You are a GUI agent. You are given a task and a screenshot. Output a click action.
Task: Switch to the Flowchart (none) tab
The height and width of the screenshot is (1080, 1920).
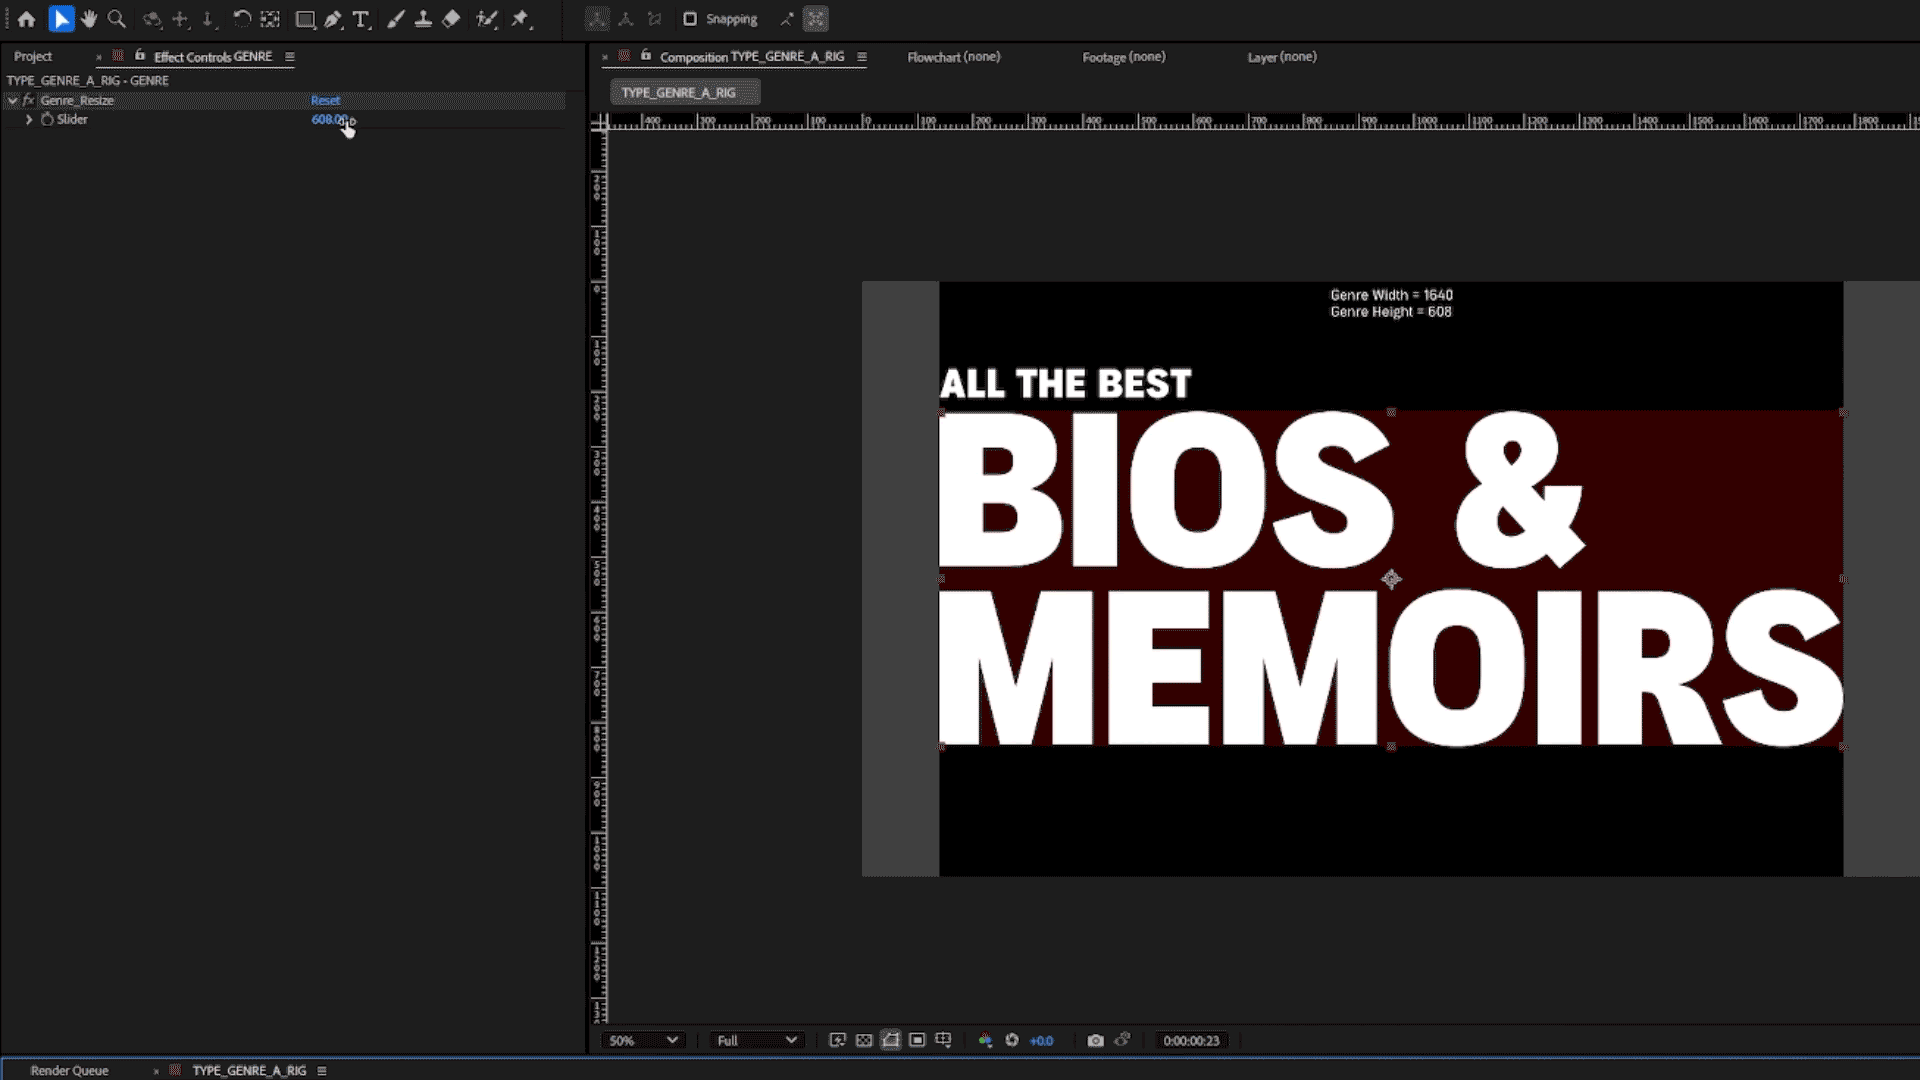[x=954, y=57]
